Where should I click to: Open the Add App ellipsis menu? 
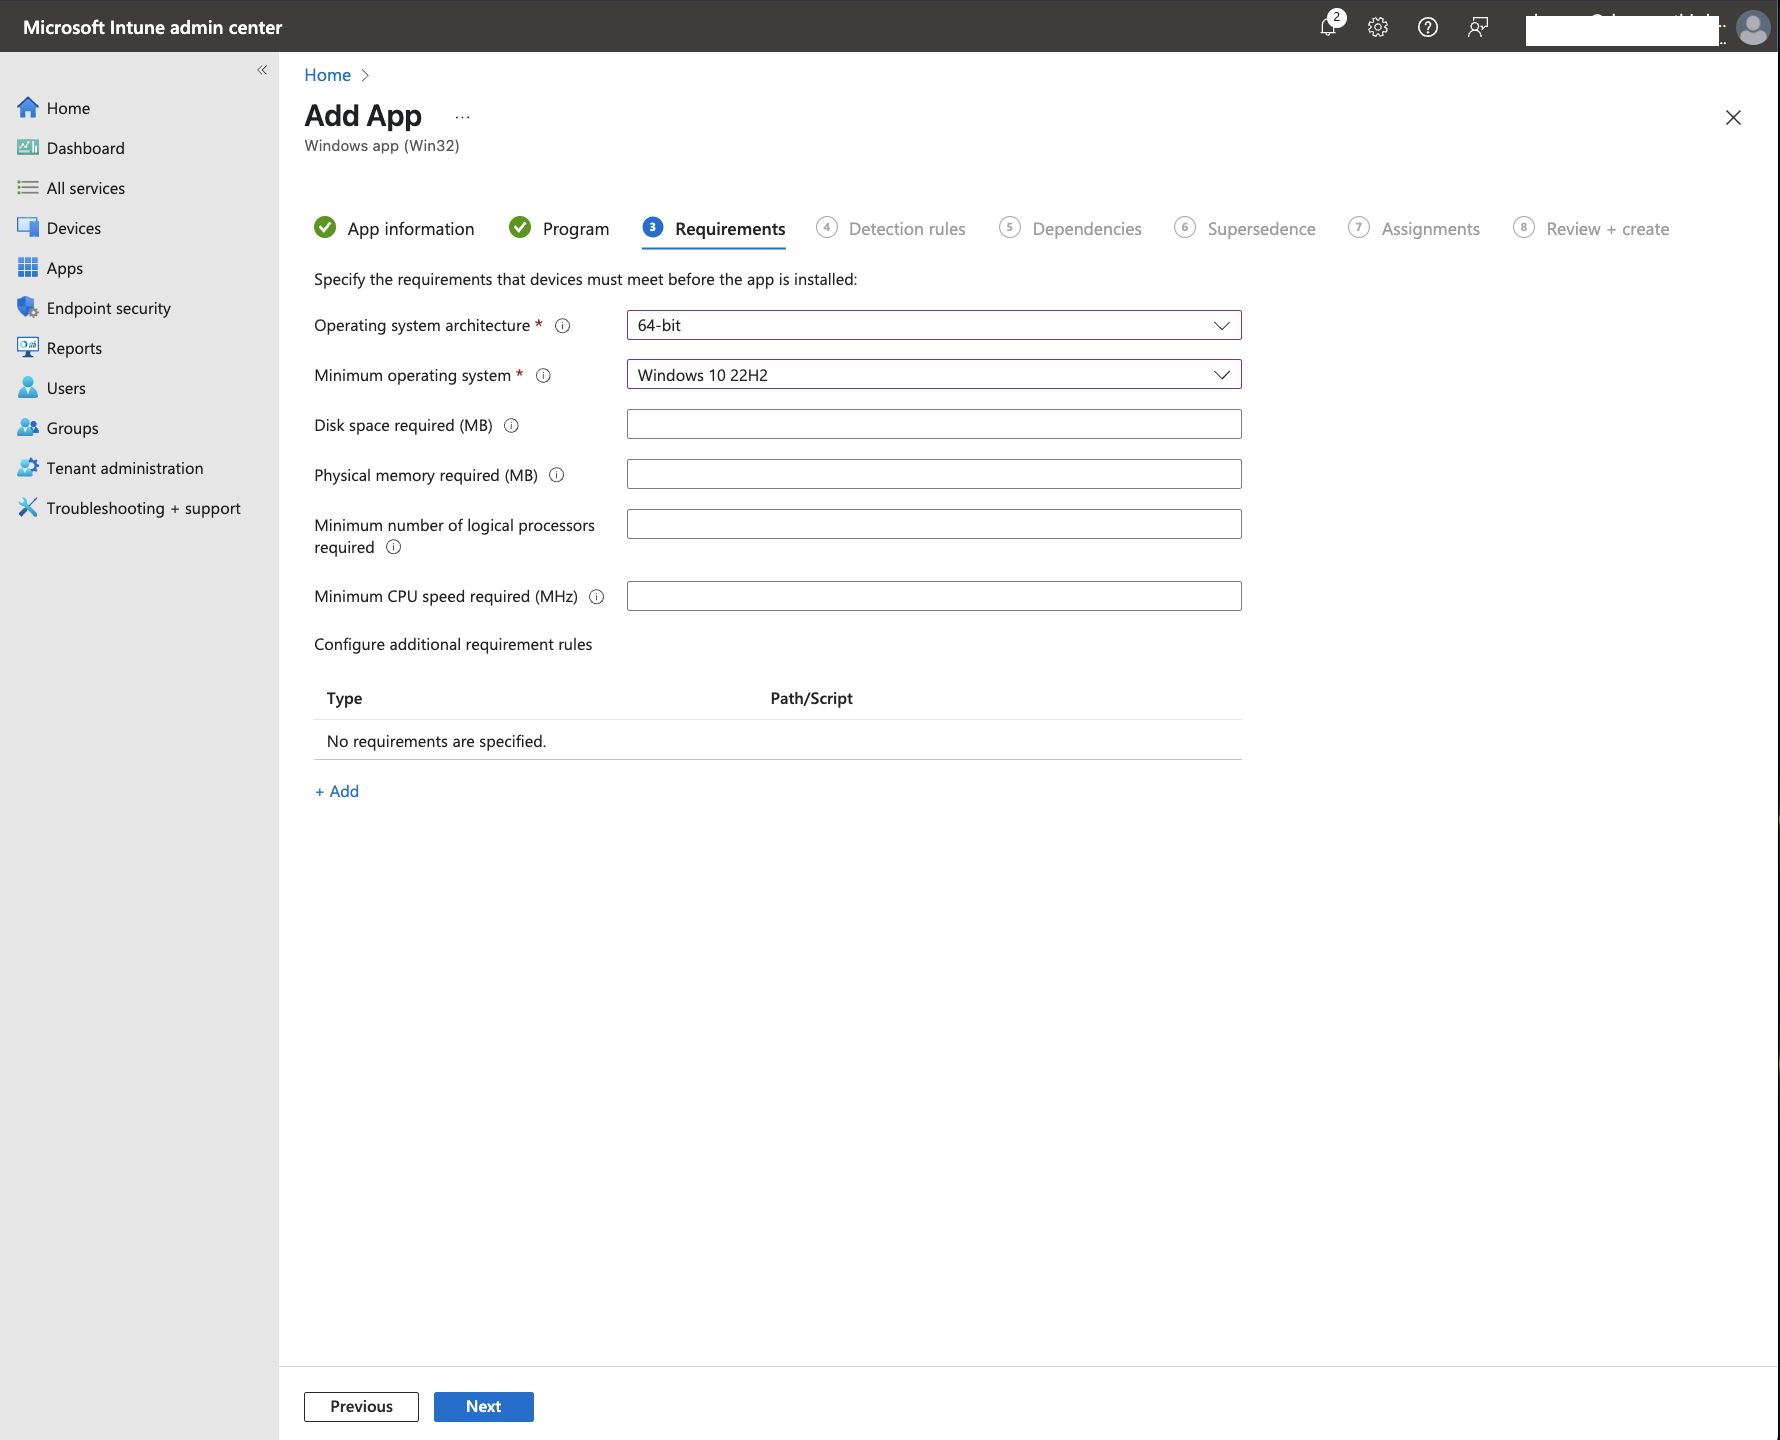(462, 117)
